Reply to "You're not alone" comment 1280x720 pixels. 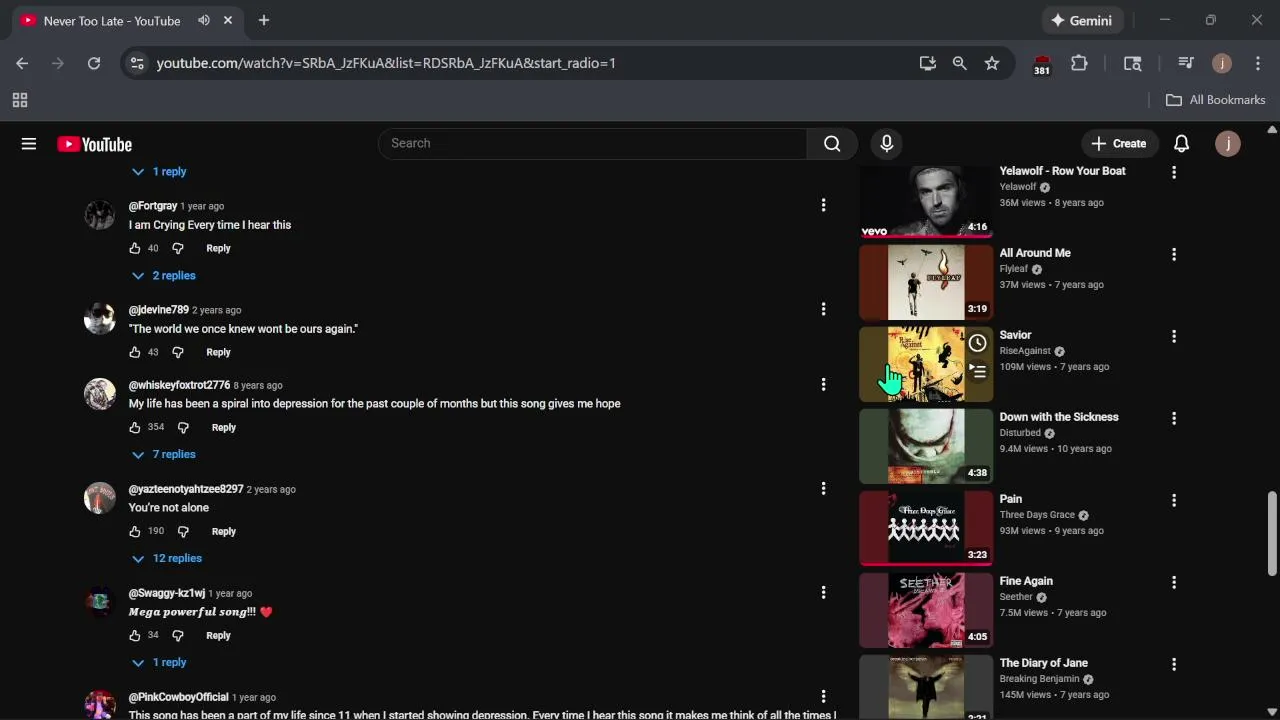click(x=223, y=531)
